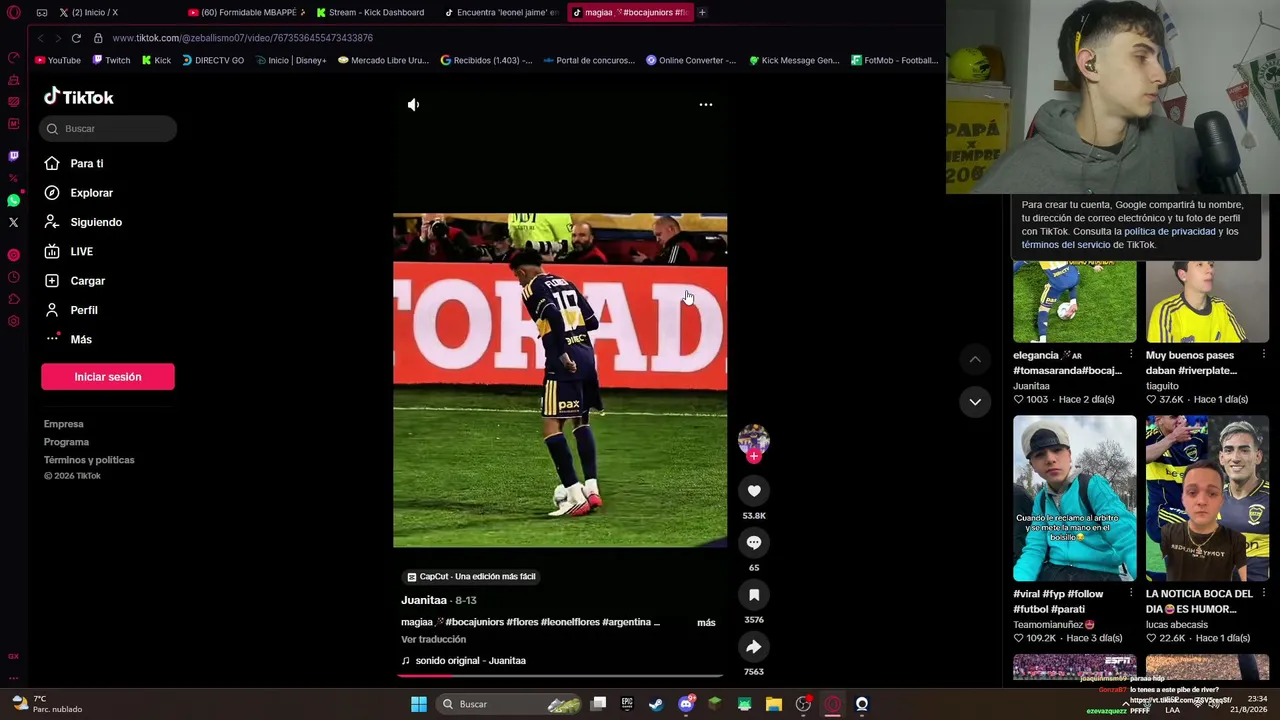
Task: Open the 'FotMob - Football...' bookmark
Action: (894, 60)
